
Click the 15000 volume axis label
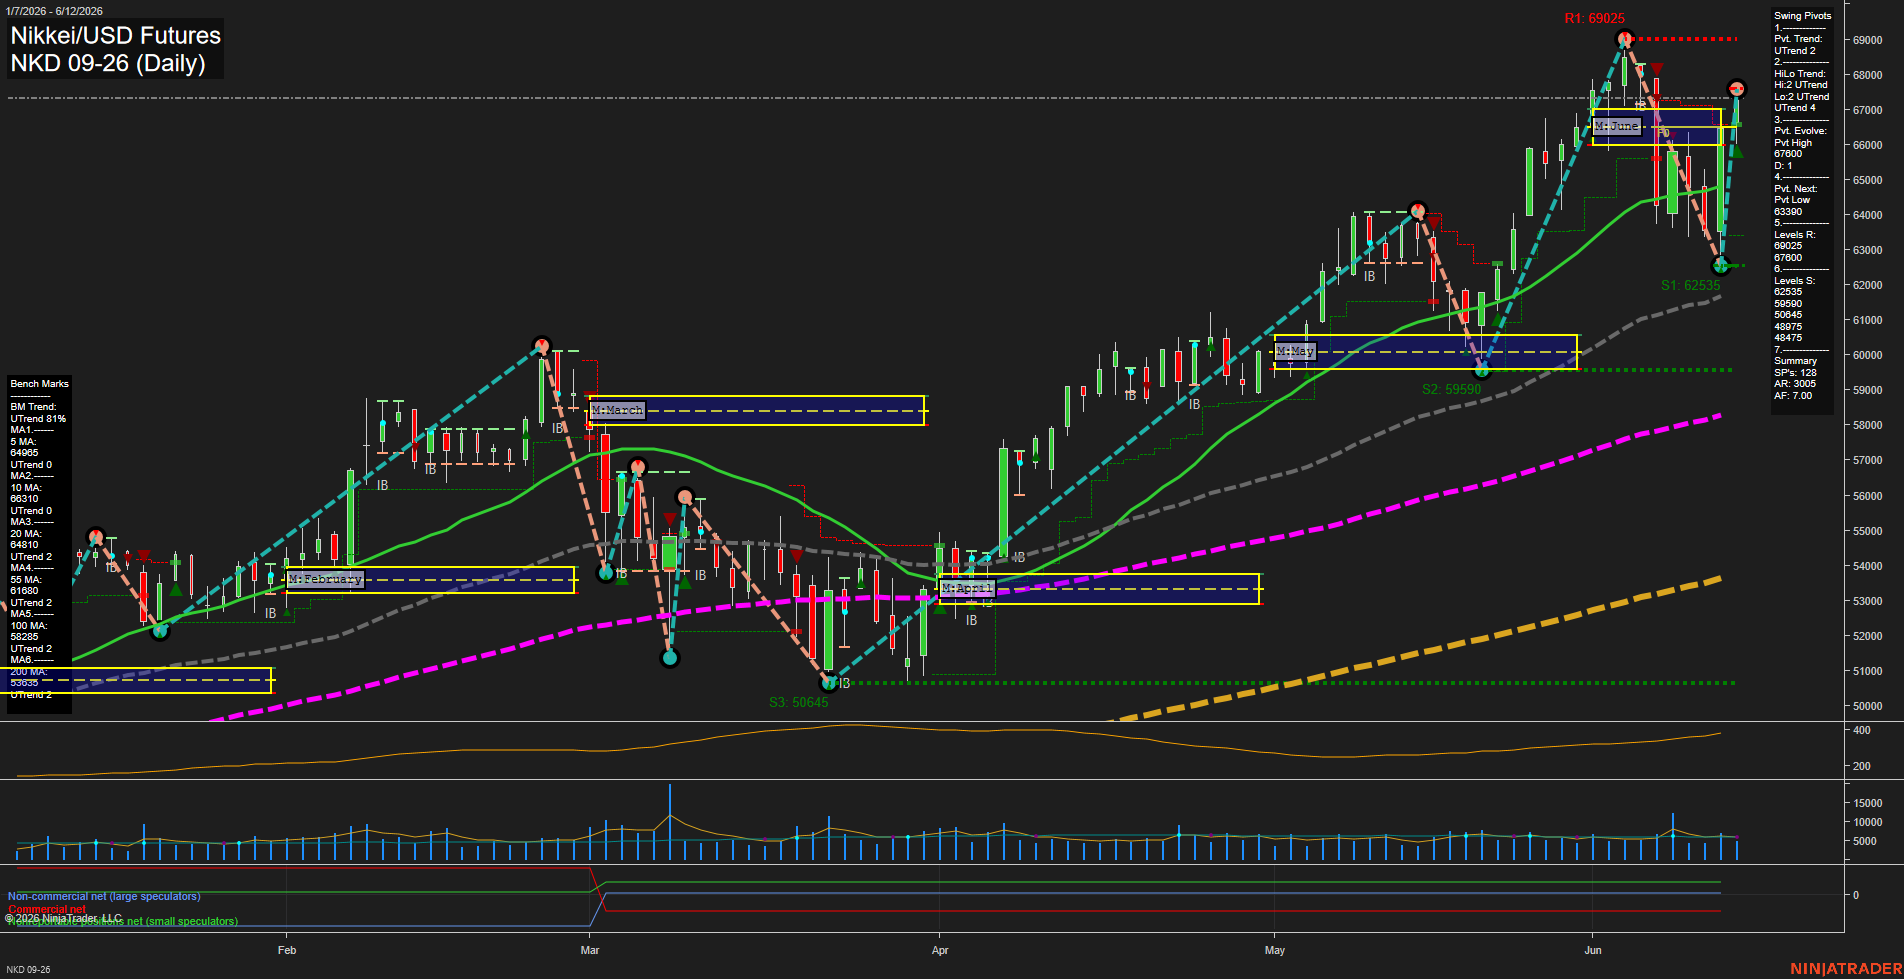click(1868, 803)
